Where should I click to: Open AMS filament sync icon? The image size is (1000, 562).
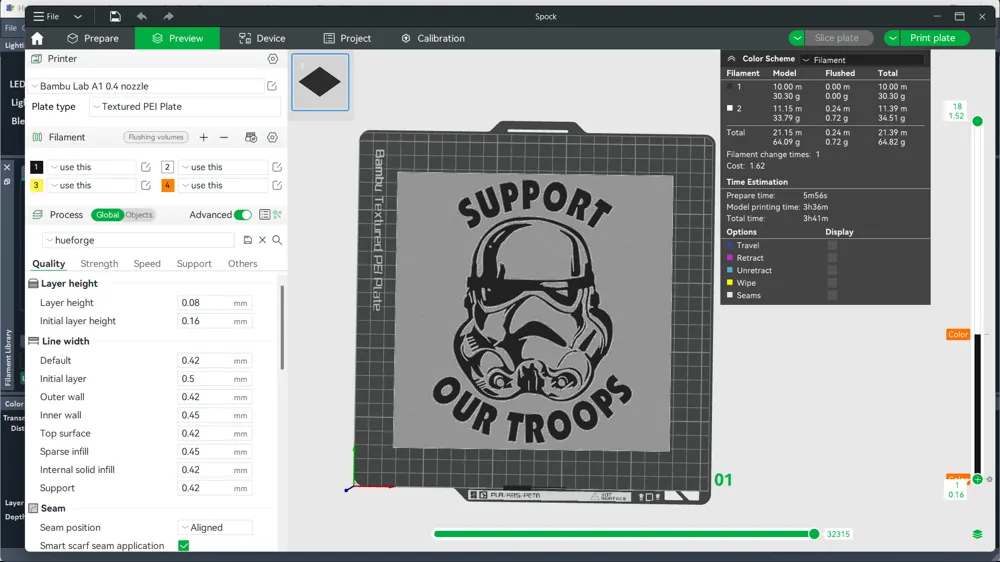(251, 137)
